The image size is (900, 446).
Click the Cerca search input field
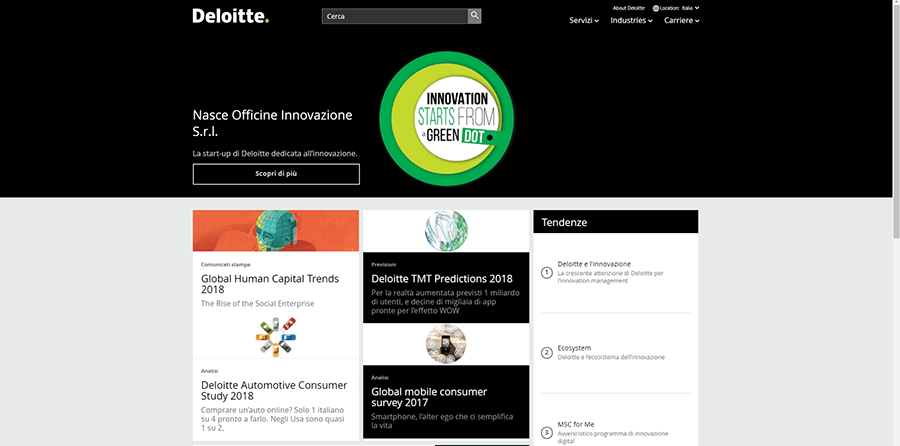395,16
